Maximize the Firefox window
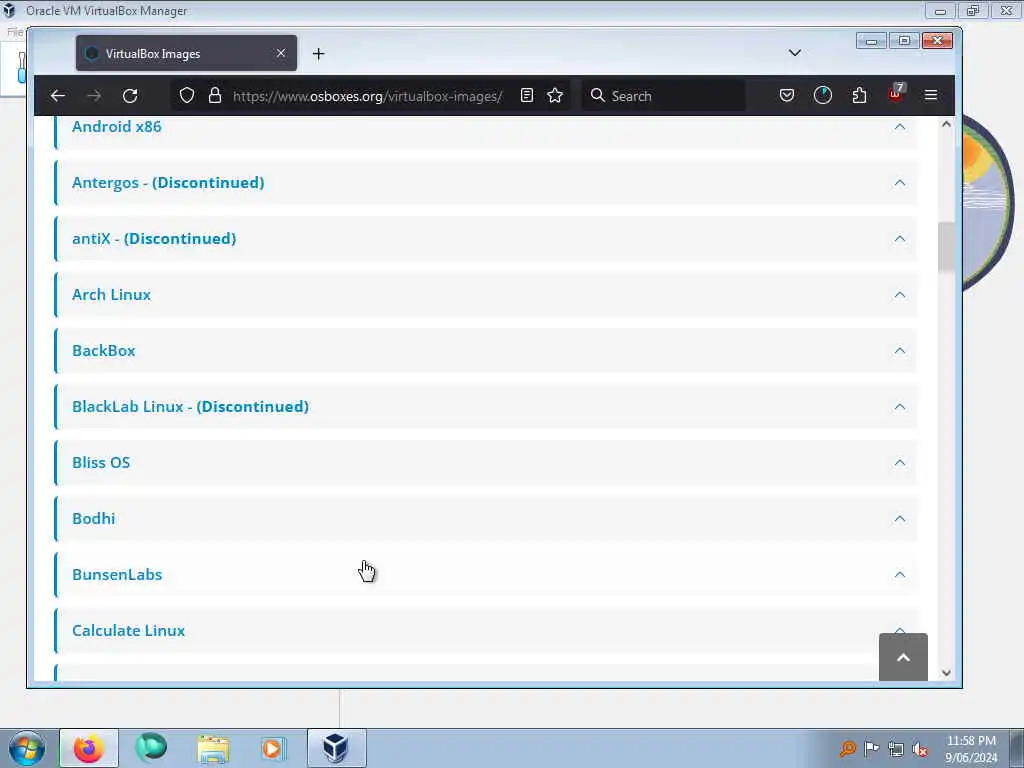 click(x=904, y=41)
